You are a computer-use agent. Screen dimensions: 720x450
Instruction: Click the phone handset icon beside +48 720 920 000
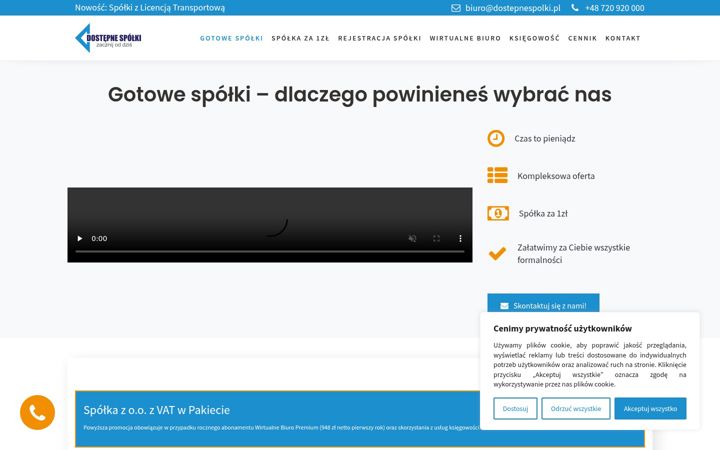574,8
